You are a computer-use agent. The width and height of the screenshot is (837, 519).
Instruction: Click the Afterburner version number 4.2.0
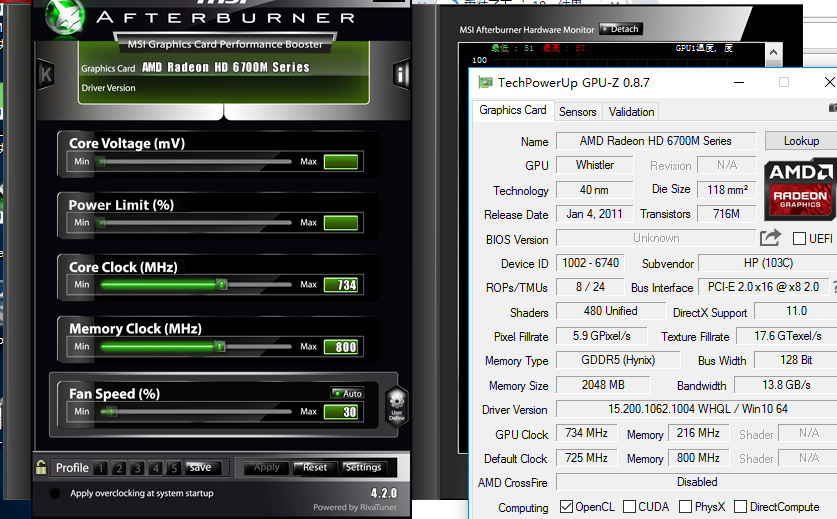(x=384, y=493)
